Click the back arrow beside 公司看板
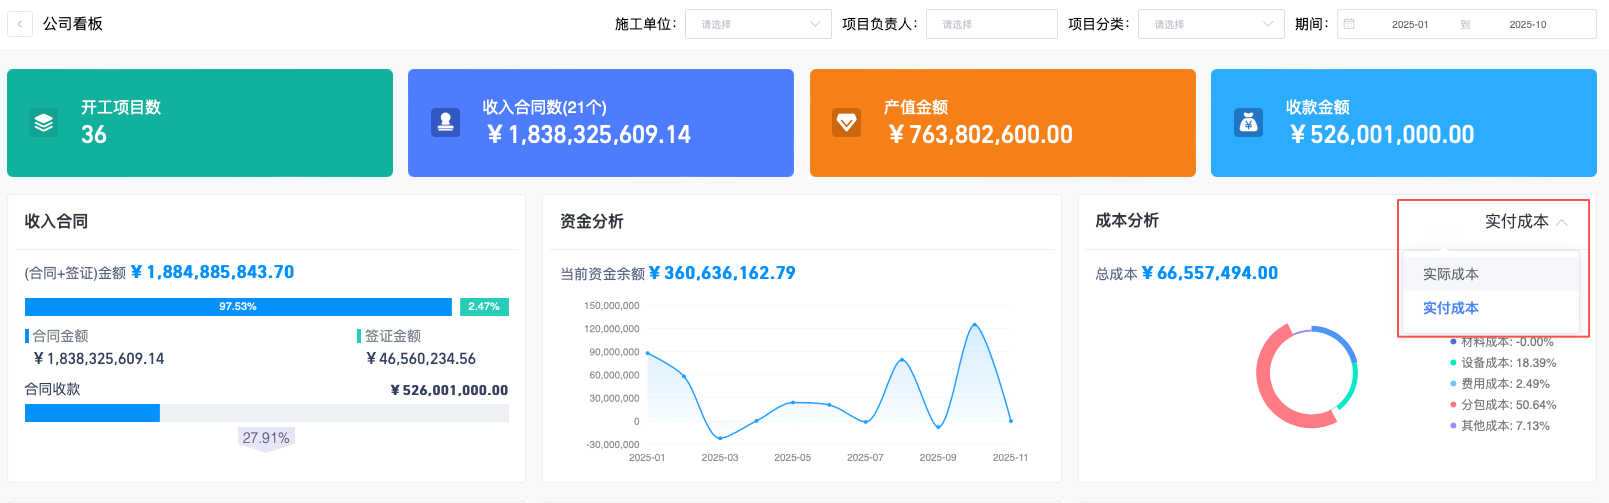Viewport: 1609px width, 503px height. tap(20, 24)
